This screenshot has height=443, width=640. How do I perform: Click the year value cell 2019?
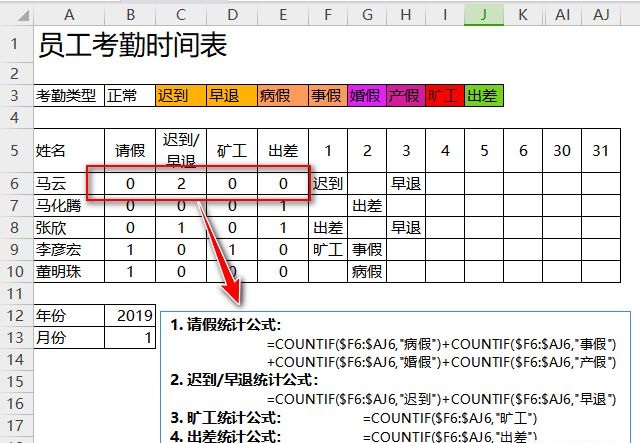pyautogui.click(x=132, y=315)
